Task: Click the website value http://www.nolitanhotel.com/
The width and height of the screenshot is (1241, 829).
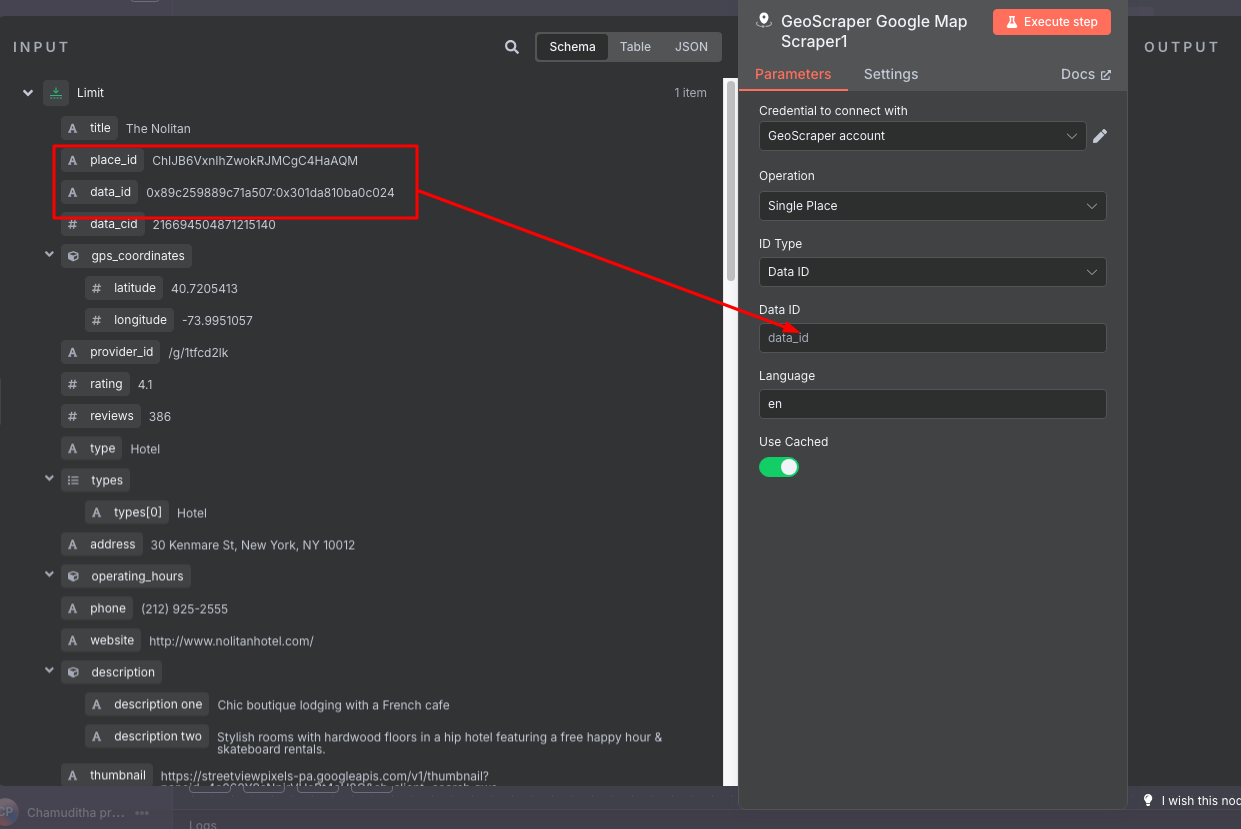Action: click(x=231, y=641)
